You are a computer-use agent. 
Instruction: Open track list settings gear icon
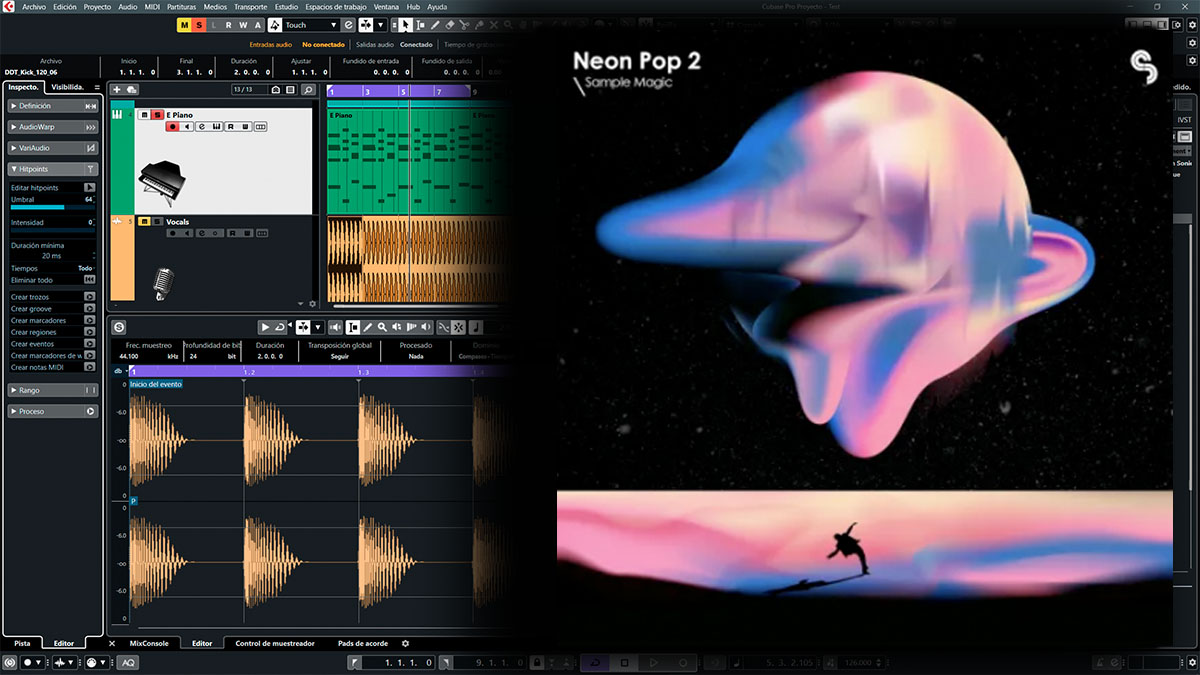pos(312,304)
